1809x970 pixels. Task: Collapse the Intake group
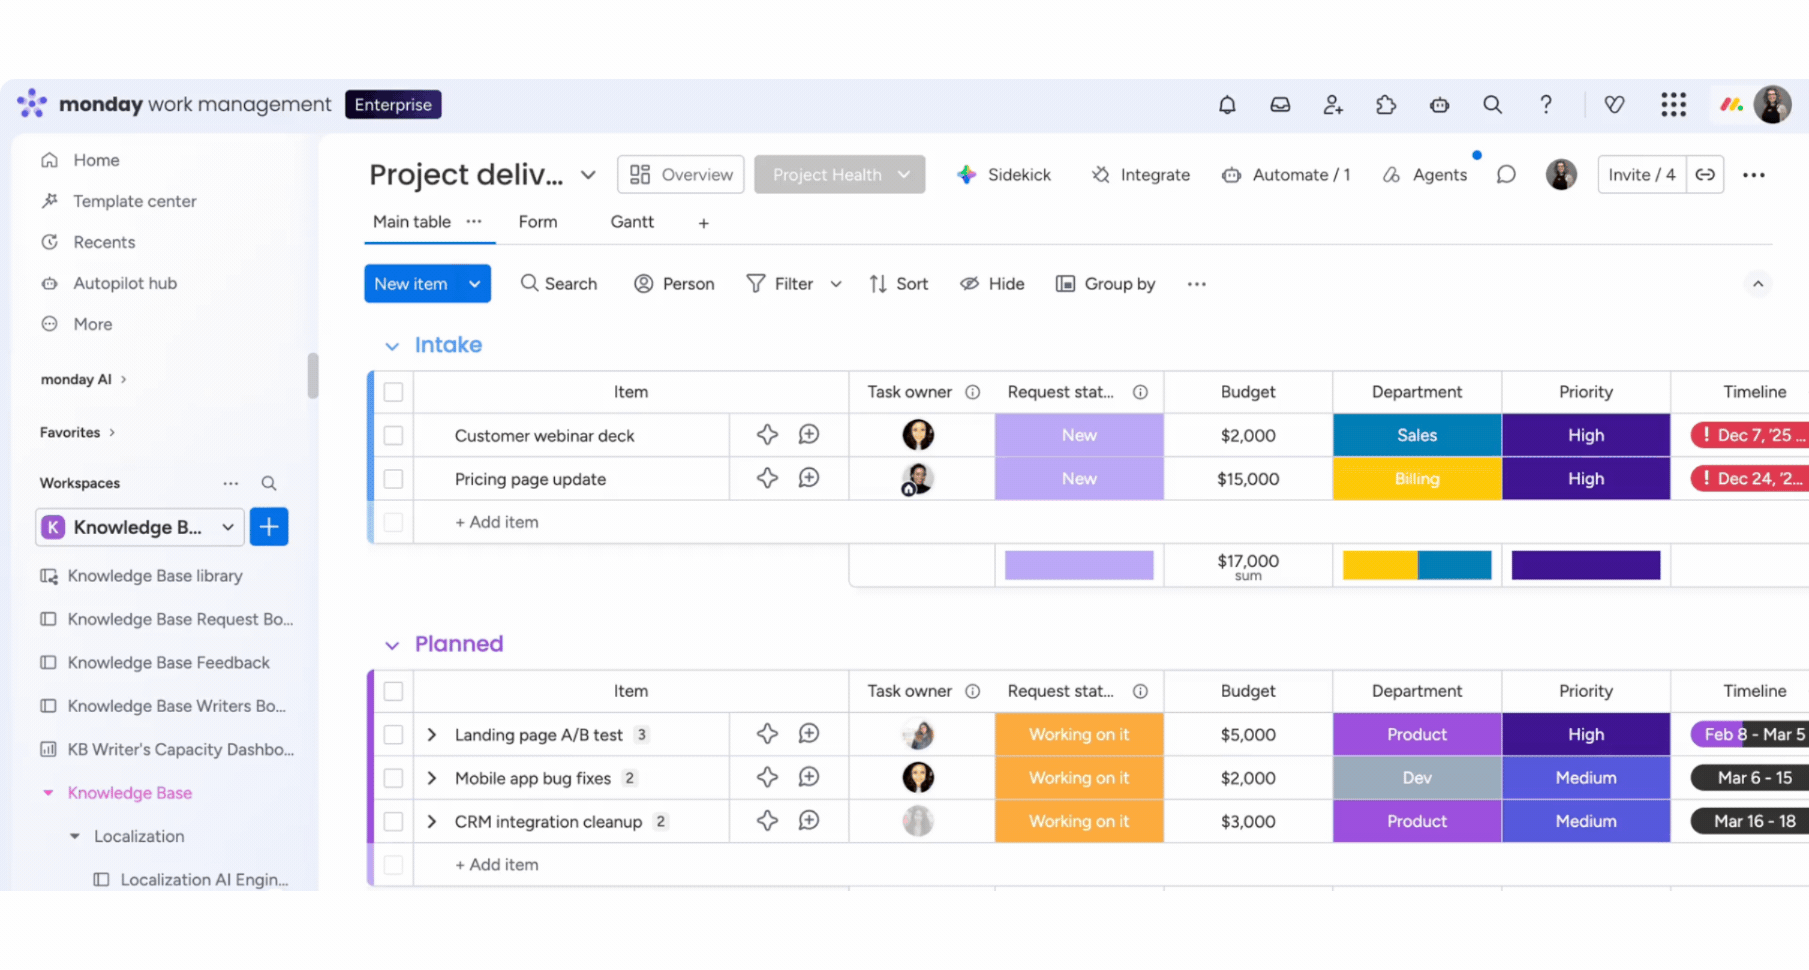(392, 346)
